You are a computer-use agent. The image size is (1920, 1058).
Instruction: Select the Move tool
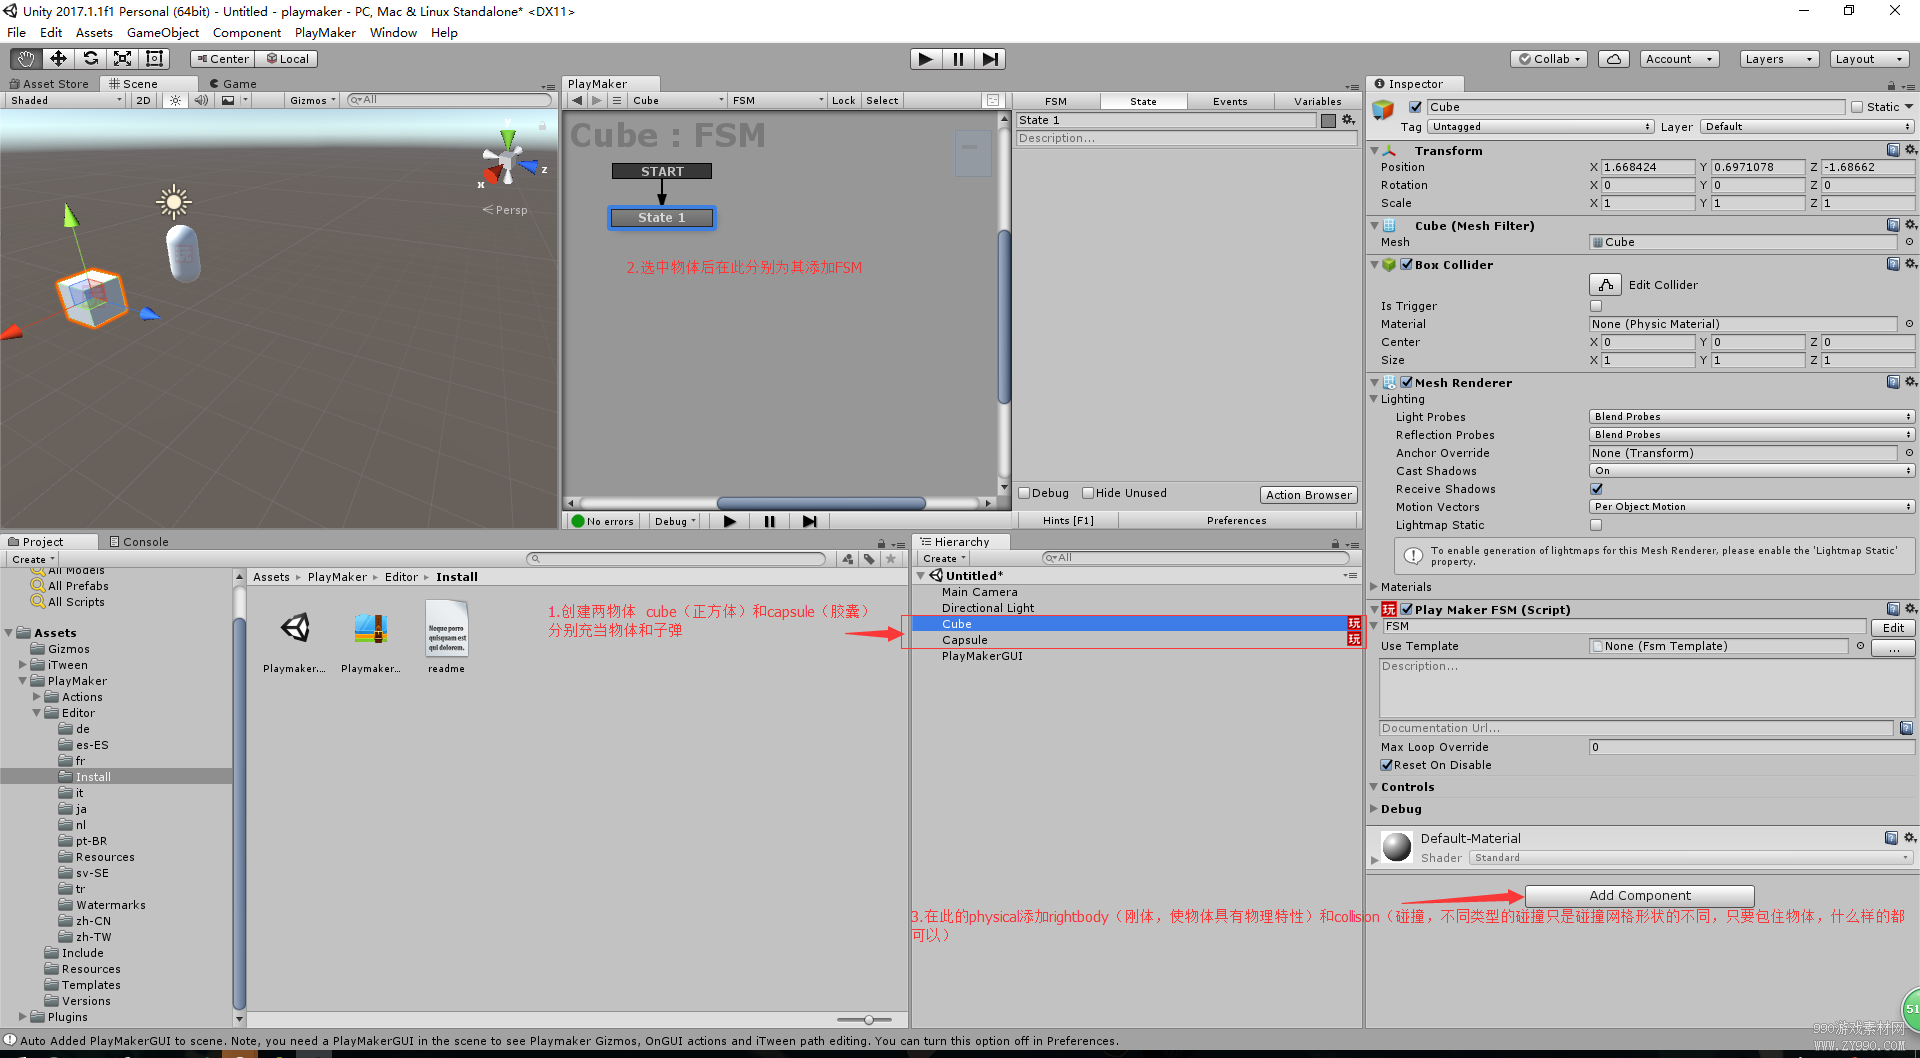[58, 59]
